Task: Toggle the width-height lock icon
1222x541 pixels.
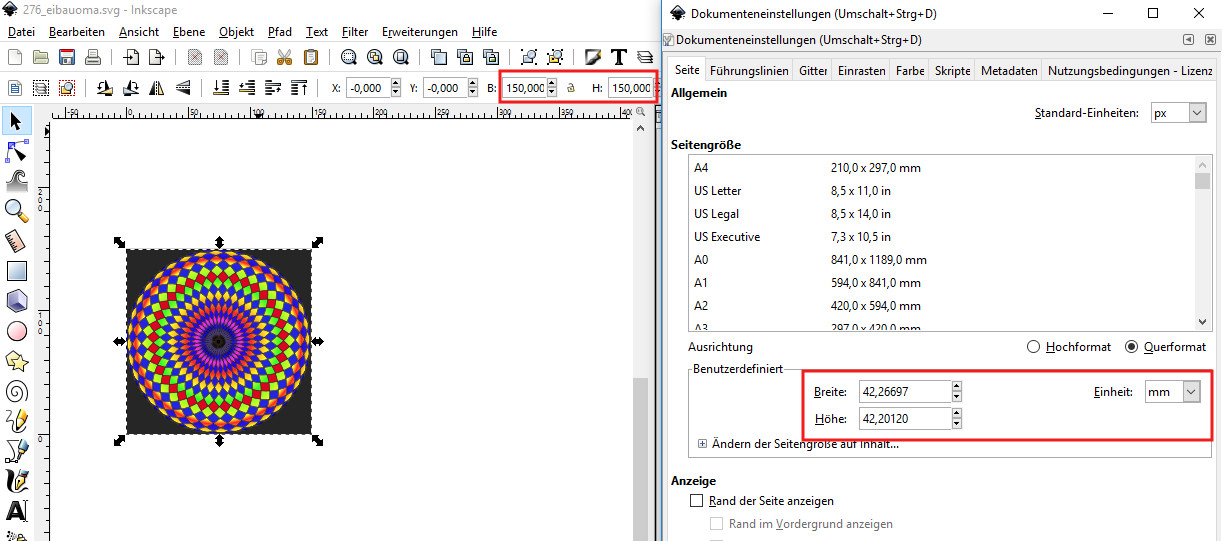Action: (571, 88)
